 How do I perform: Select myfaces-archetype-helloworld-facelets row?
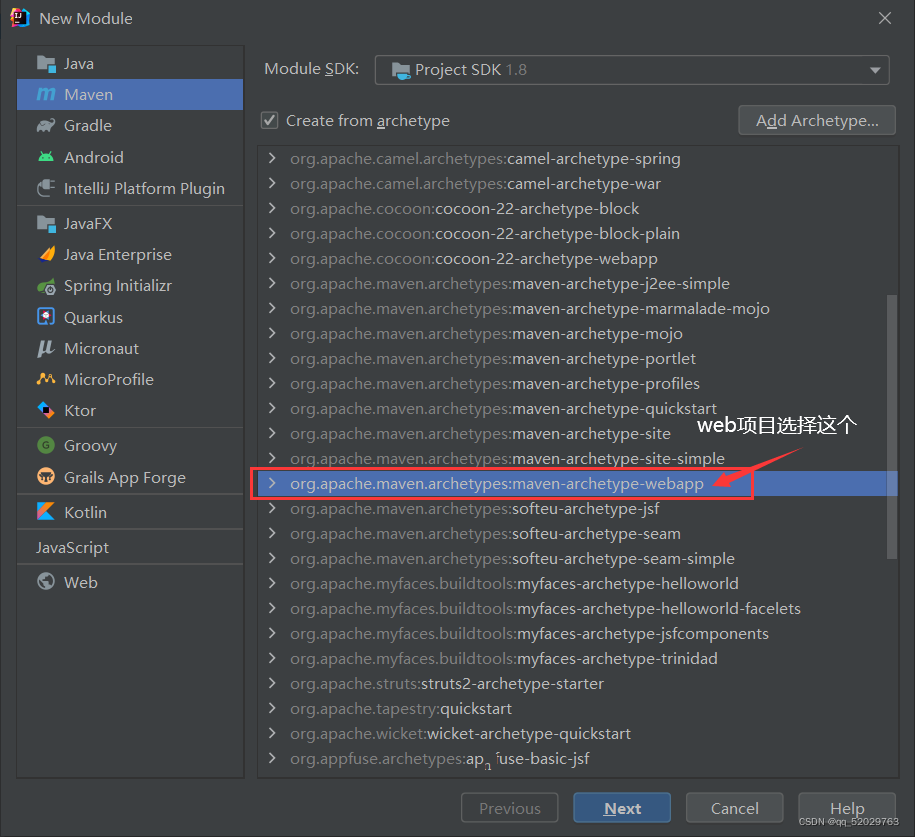pyautogui.click(x=578, y=608)
